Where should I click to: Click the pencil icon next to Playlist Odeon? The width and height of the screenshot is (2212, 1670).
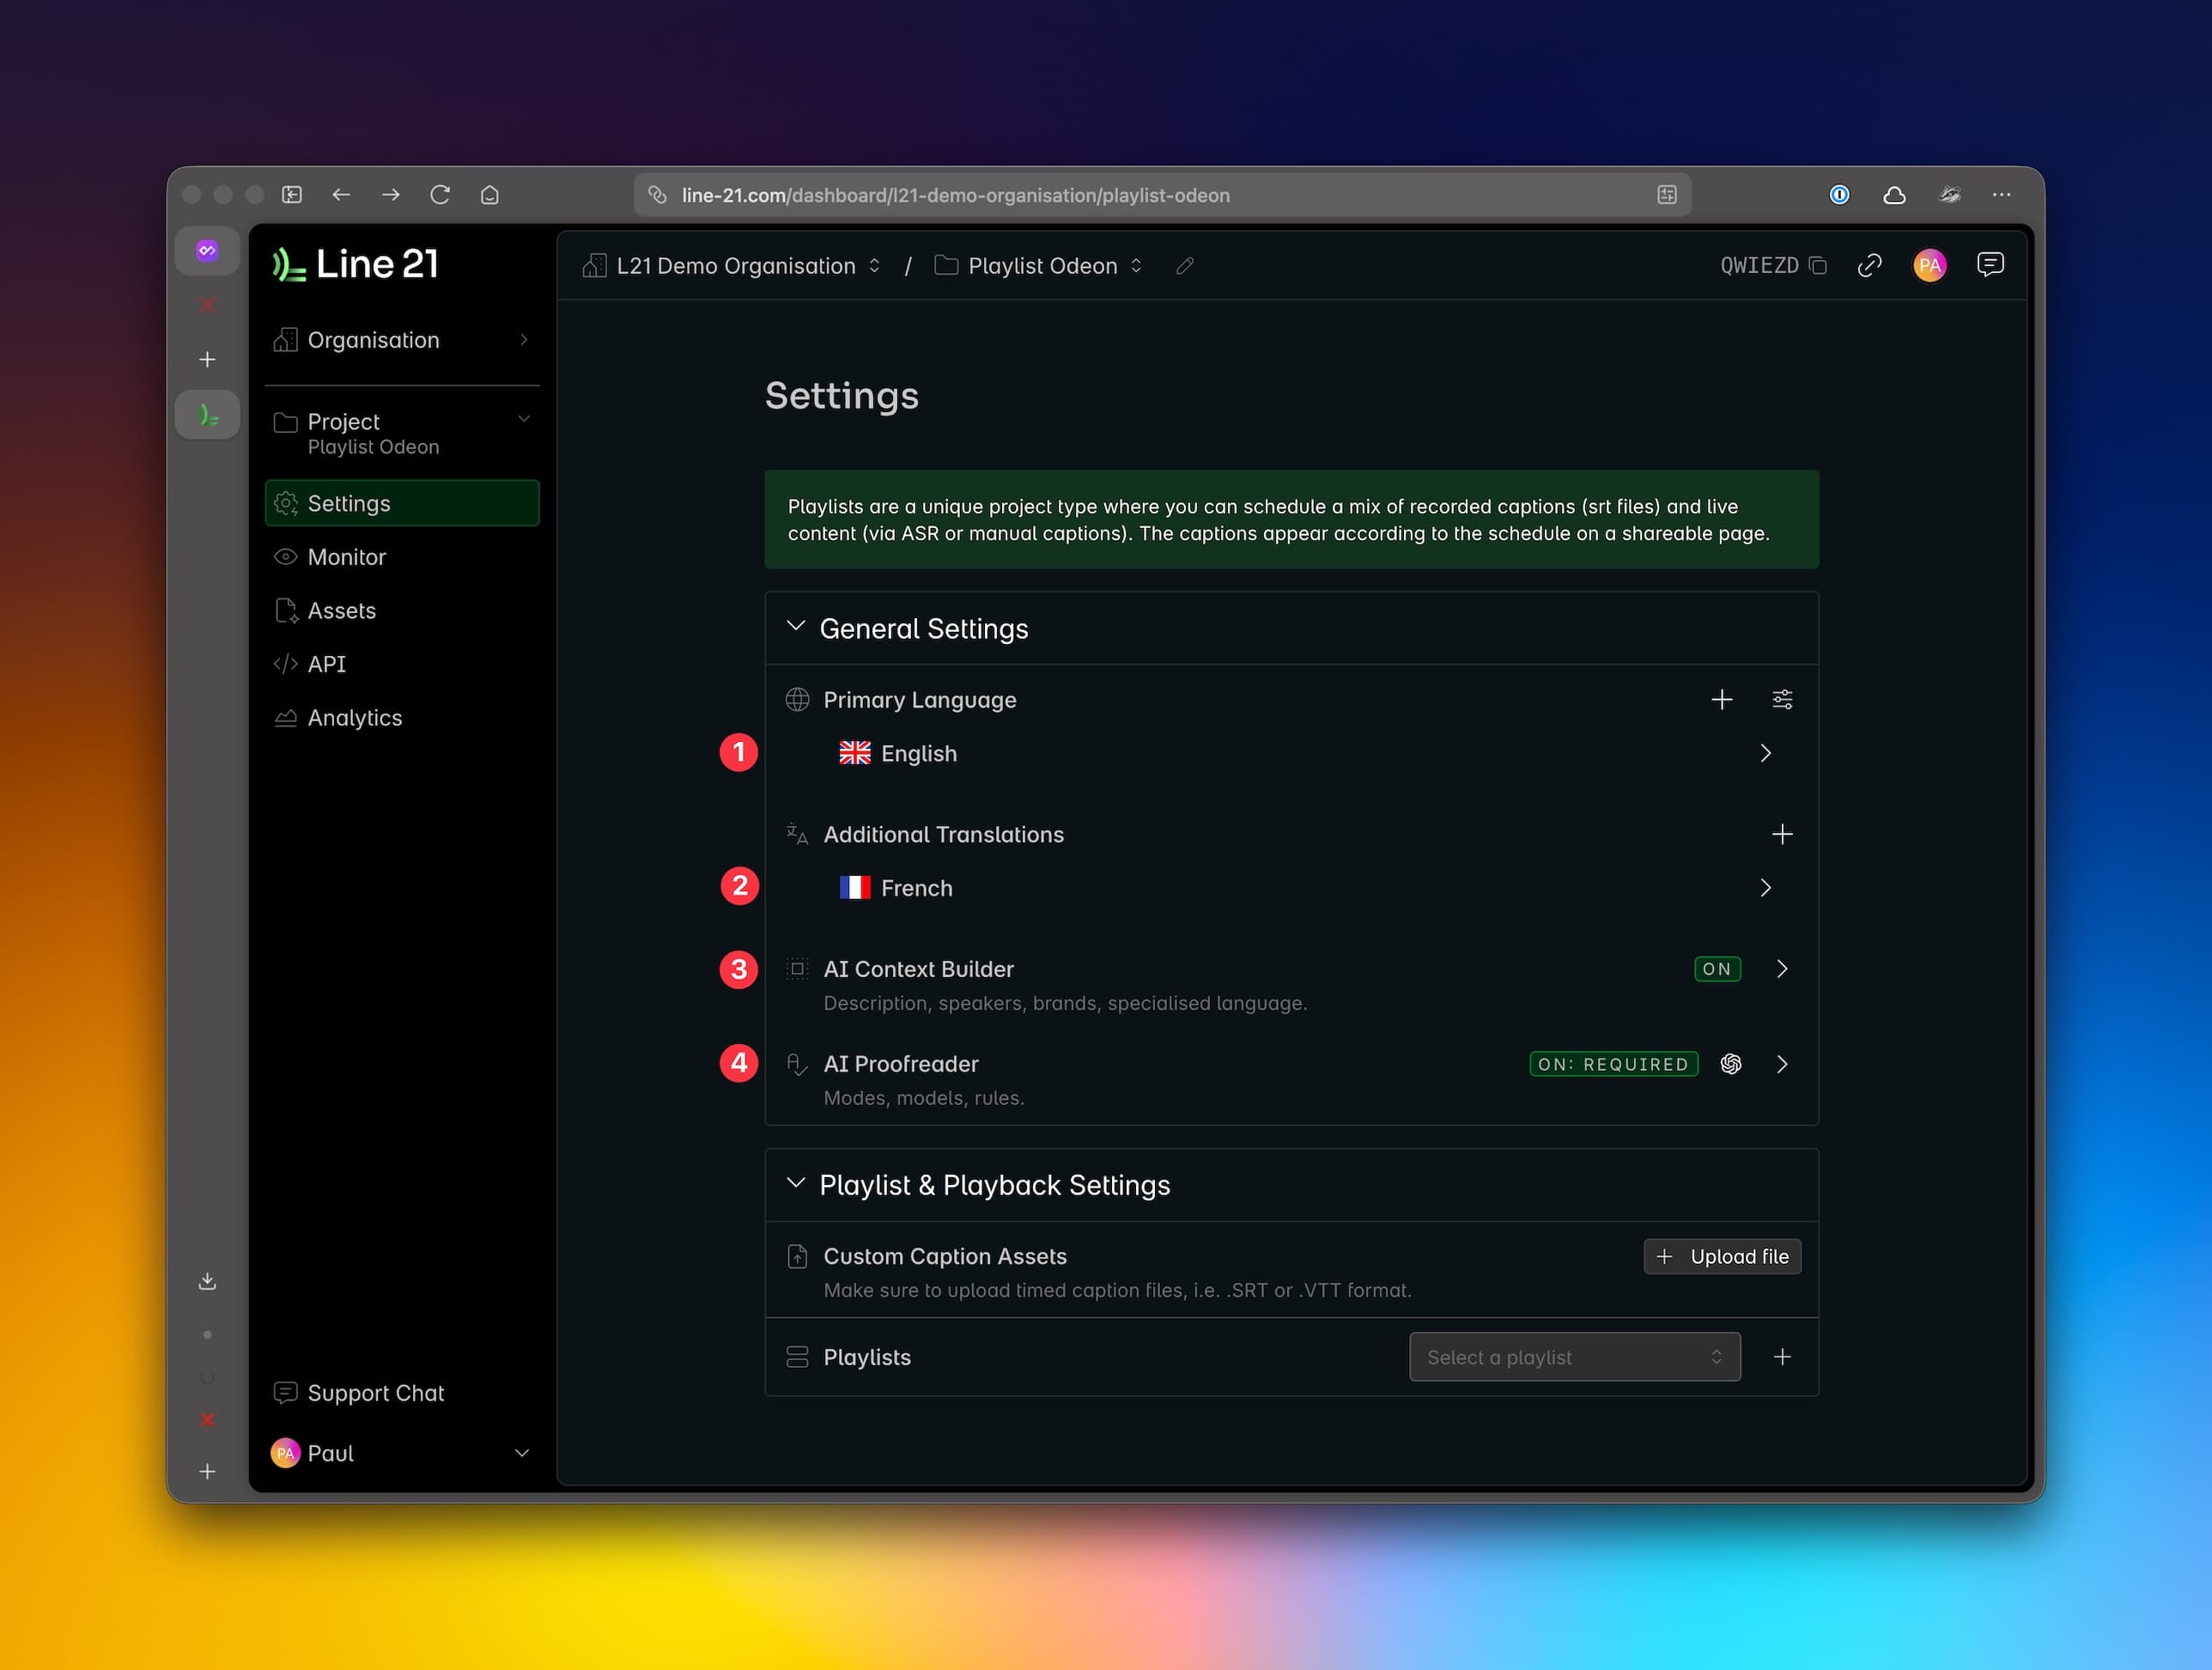(1184, 266)
